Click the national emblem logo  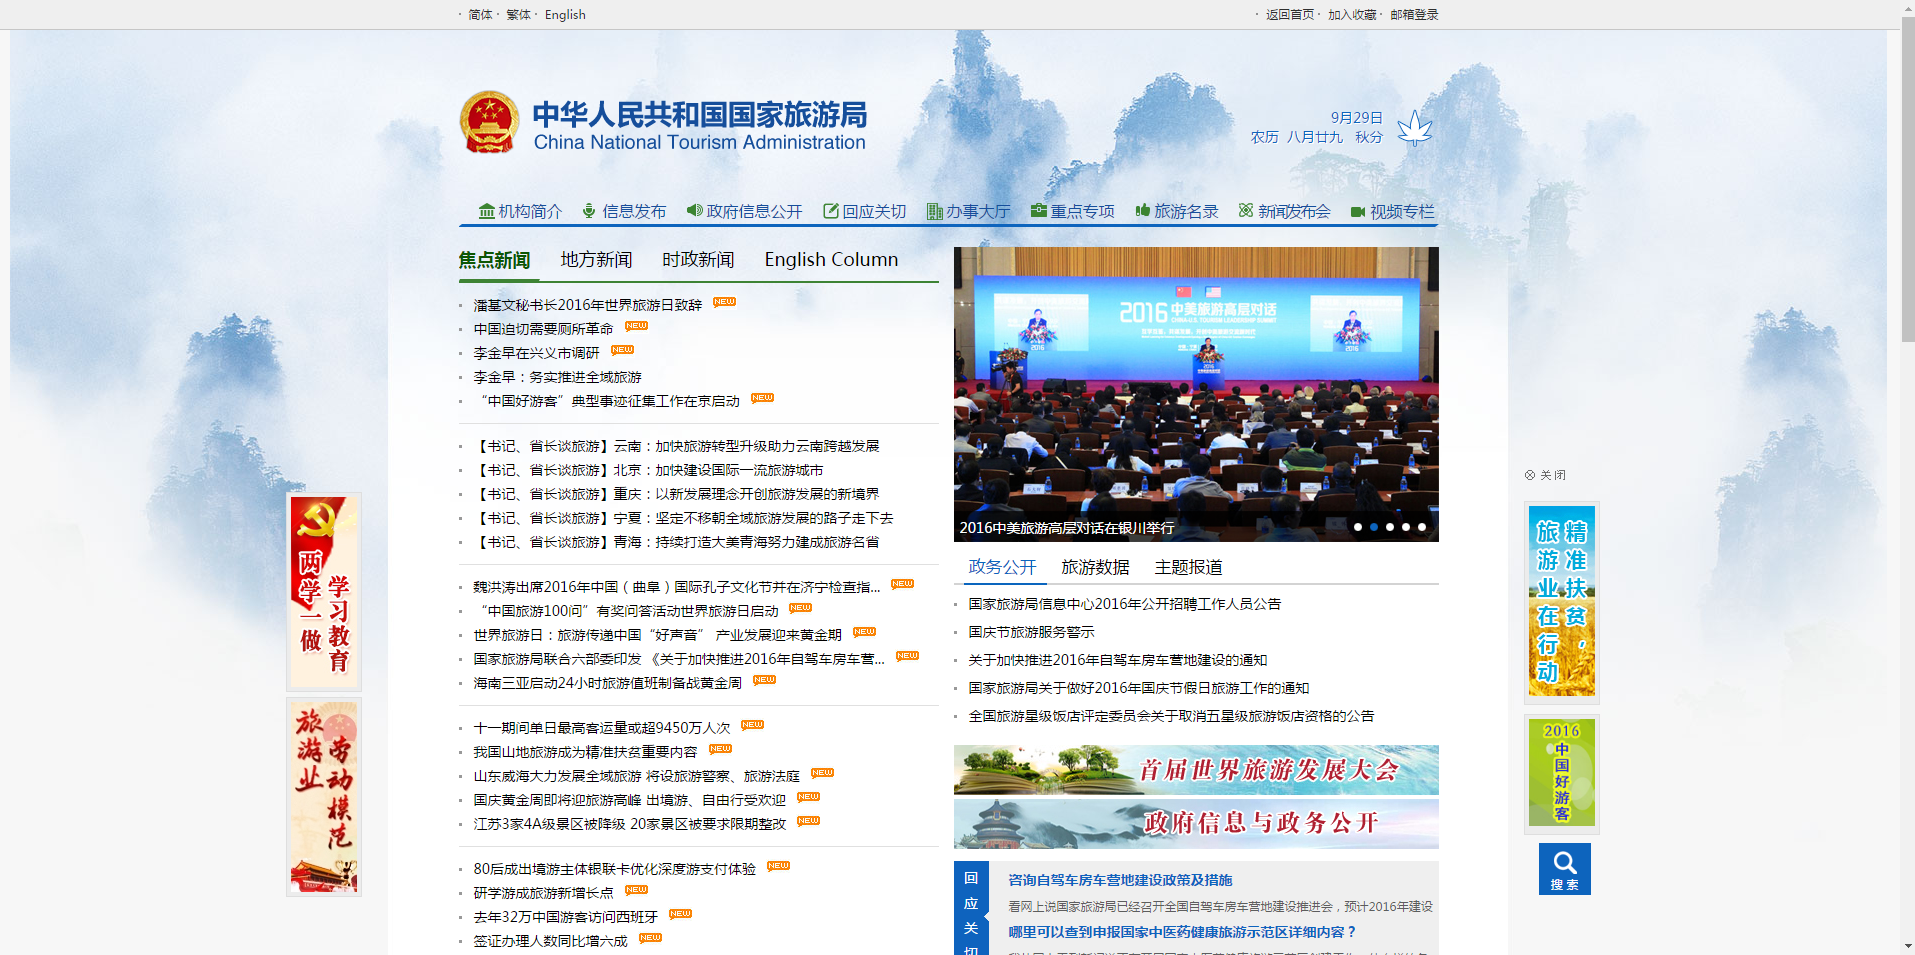(489, 123)
